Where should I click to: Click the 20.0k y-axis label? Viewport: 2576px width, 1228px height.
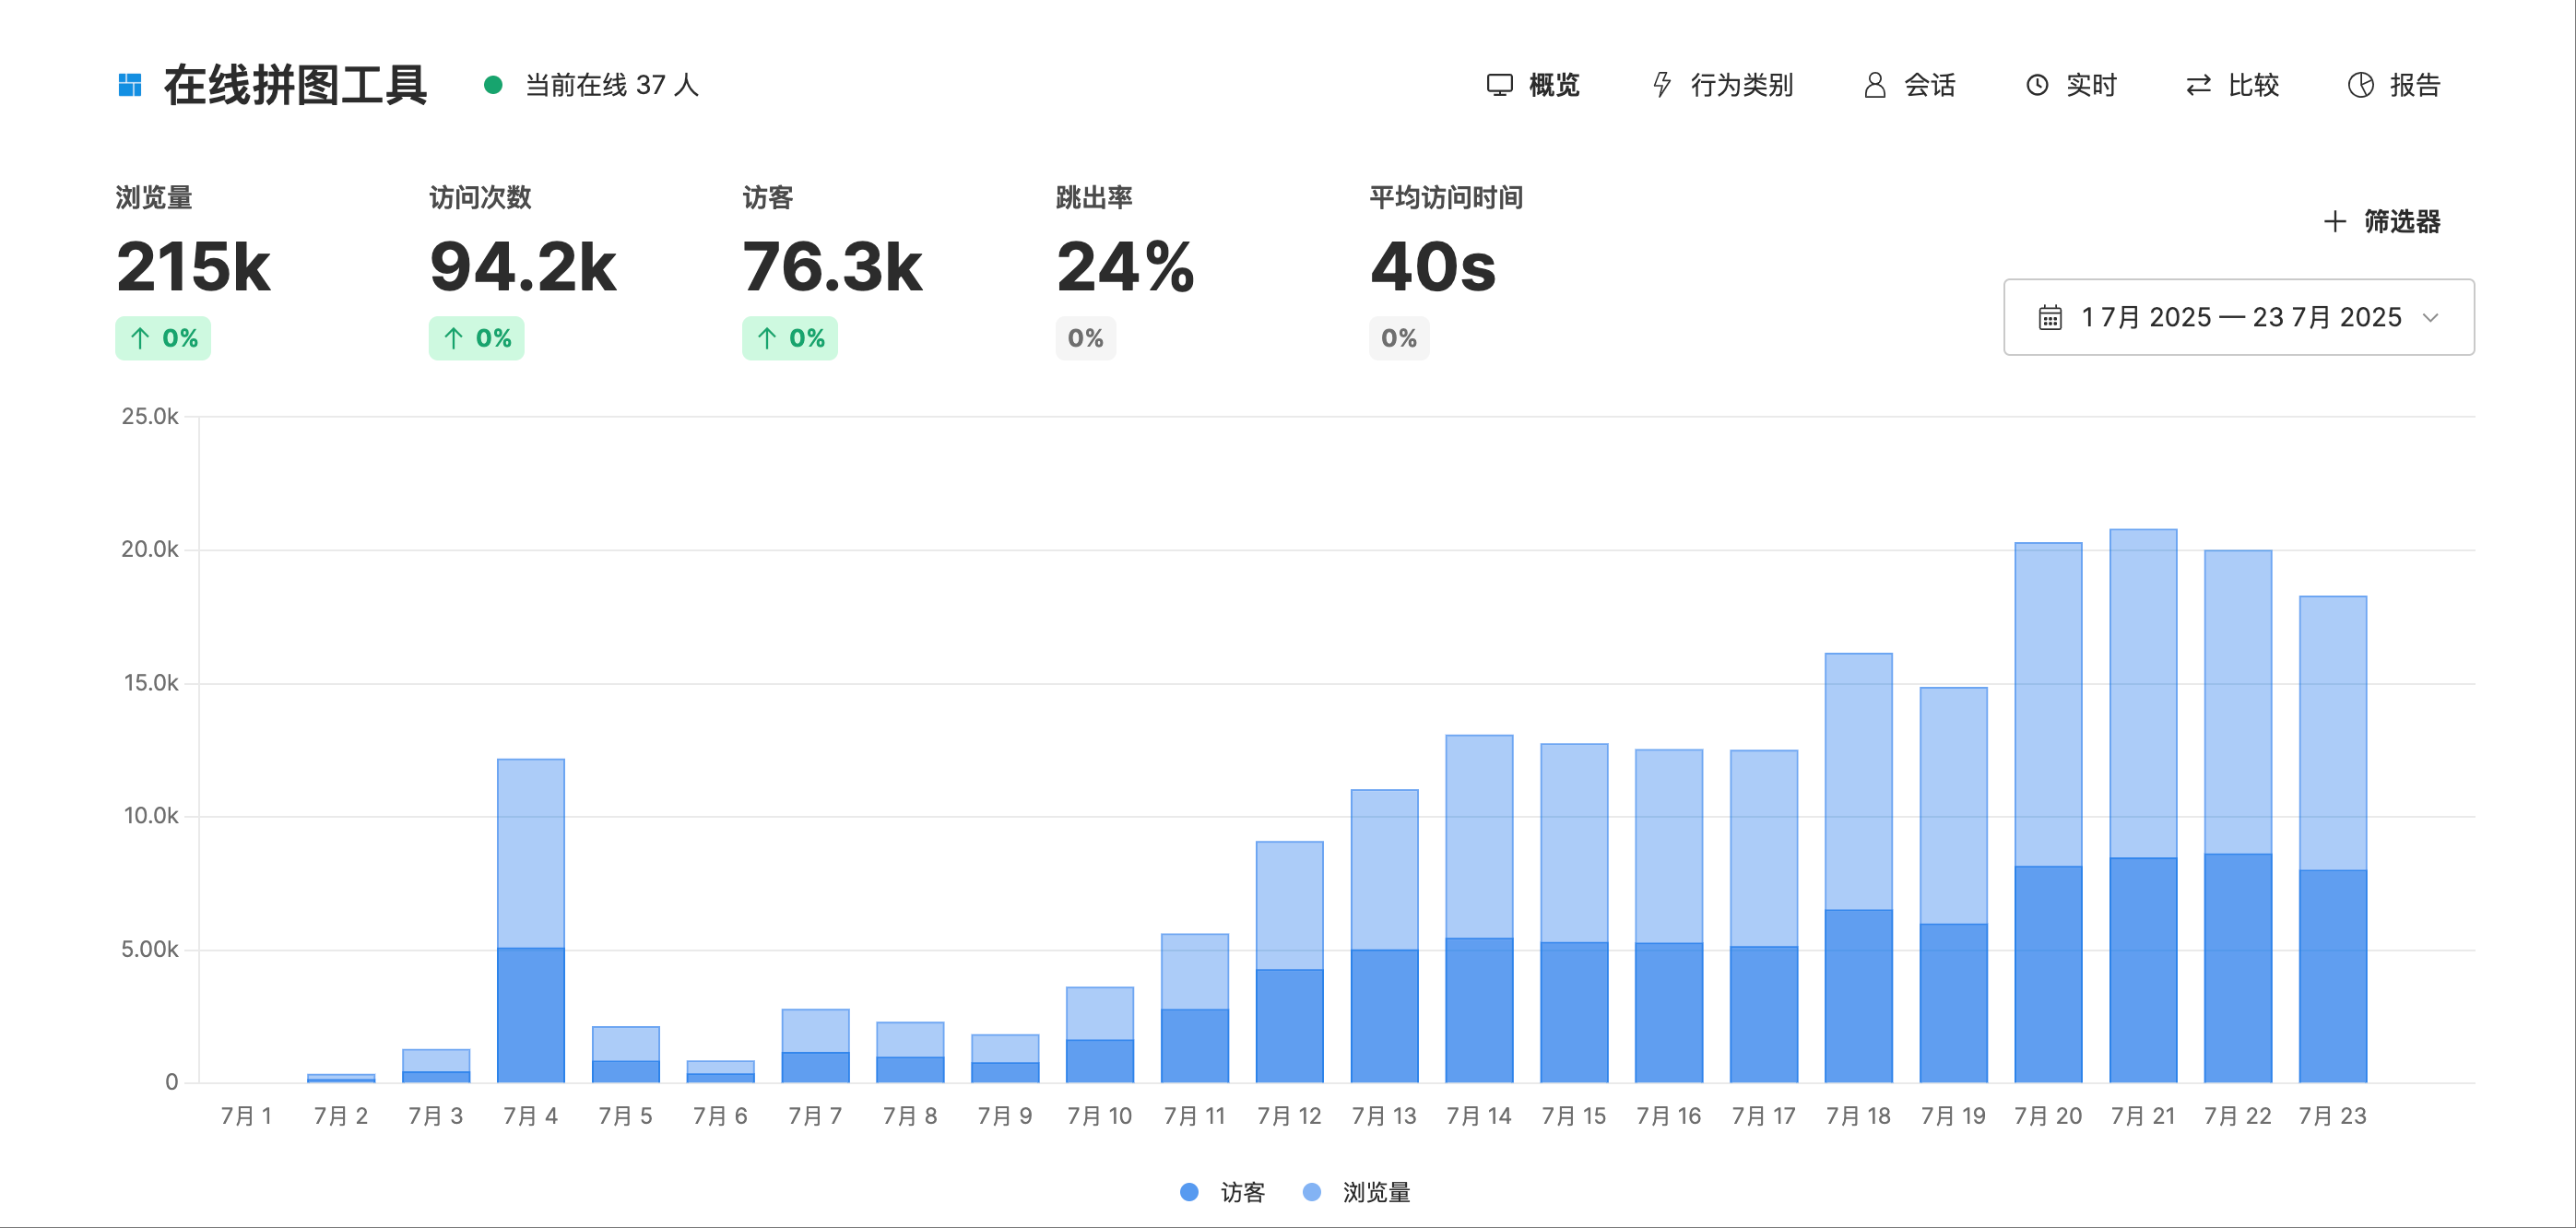pyautogui.click(x=150, y=549)
